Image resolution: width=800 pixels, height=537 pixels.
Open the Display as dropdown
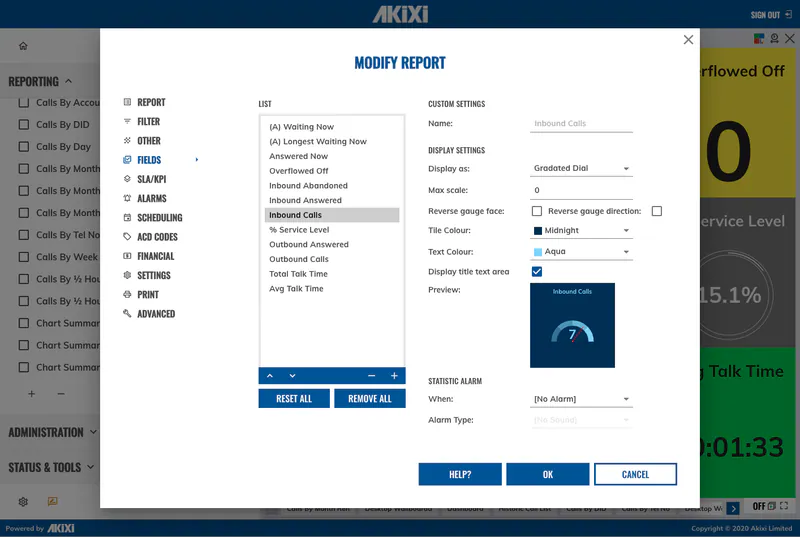(581, 169)
